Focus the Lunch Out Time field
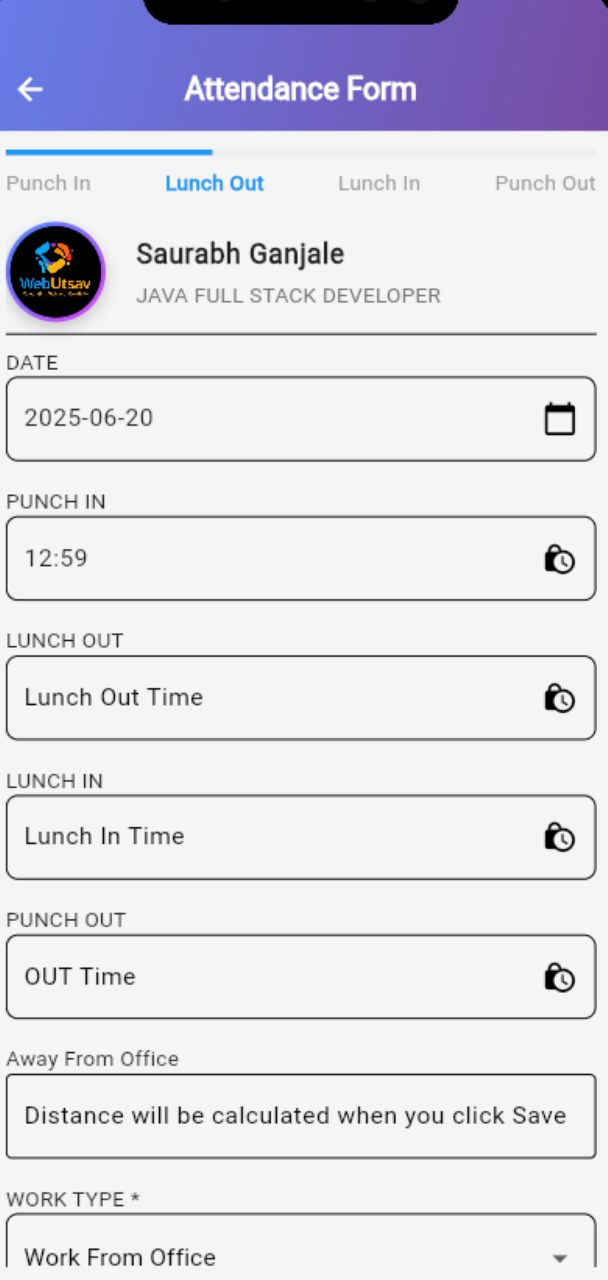Screen dimensions: 608x1280 pos(270,698)
